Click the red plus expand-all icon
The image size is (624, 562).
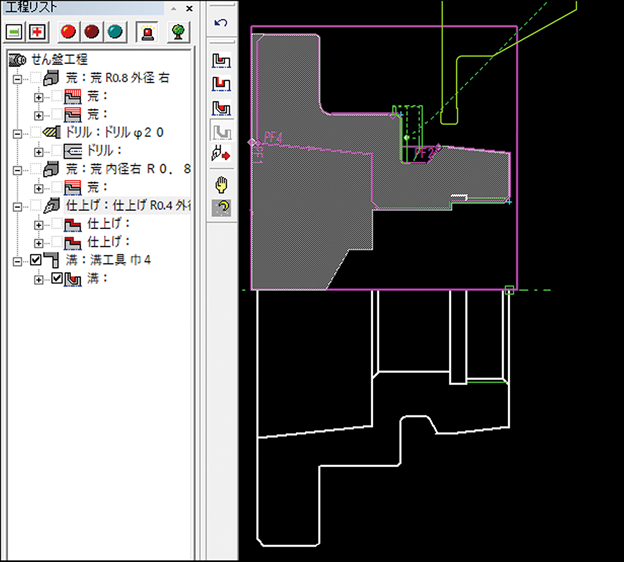(x=38, y=32)
